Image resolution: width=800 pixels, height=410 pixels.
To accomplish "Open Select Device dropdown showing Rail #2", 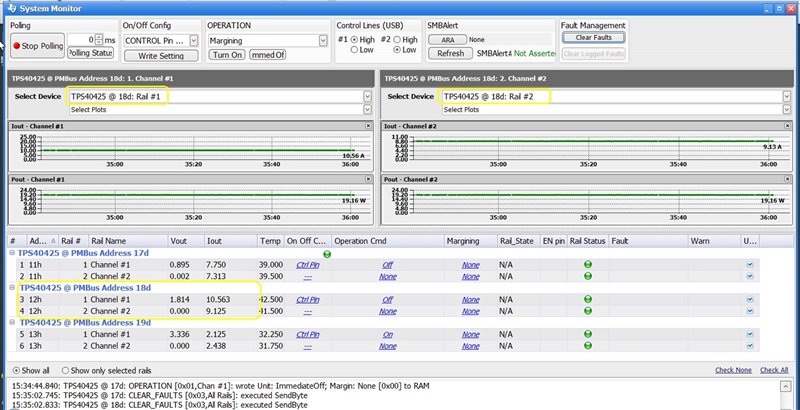I will tap(786, 96).
